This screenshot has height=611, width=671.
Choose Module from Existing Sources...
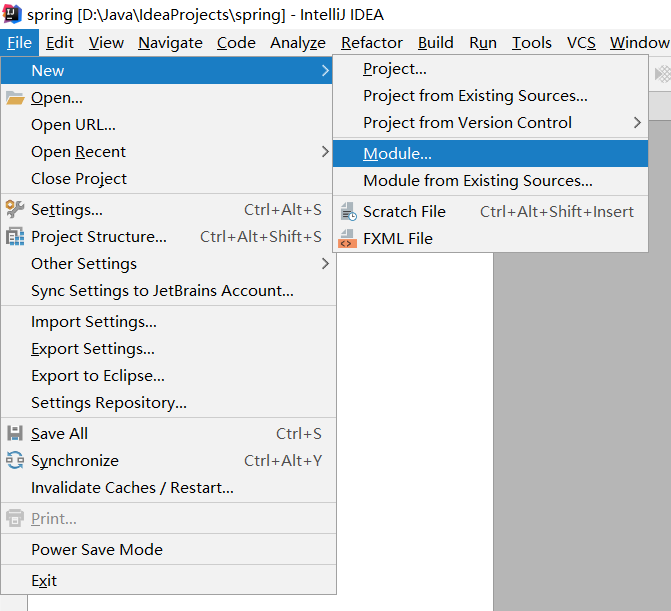coord(477,181)
